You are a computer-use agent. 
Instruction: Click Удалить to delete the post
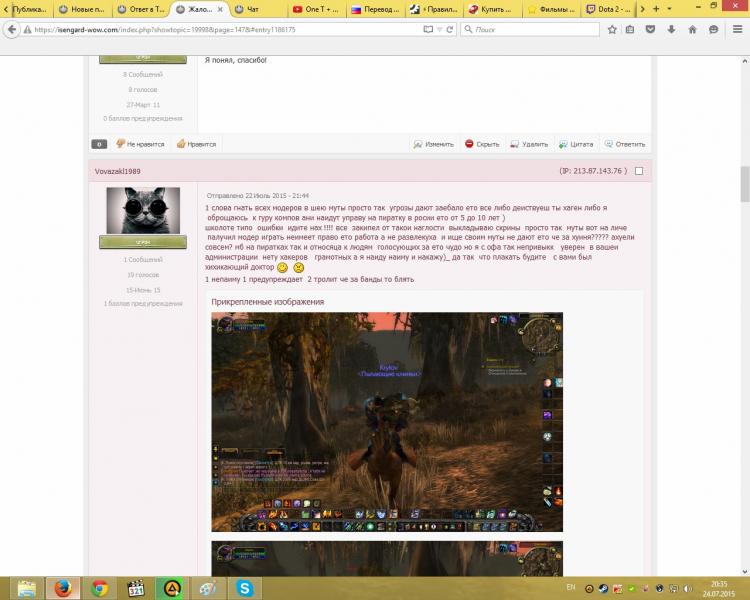tap(529, 144)
